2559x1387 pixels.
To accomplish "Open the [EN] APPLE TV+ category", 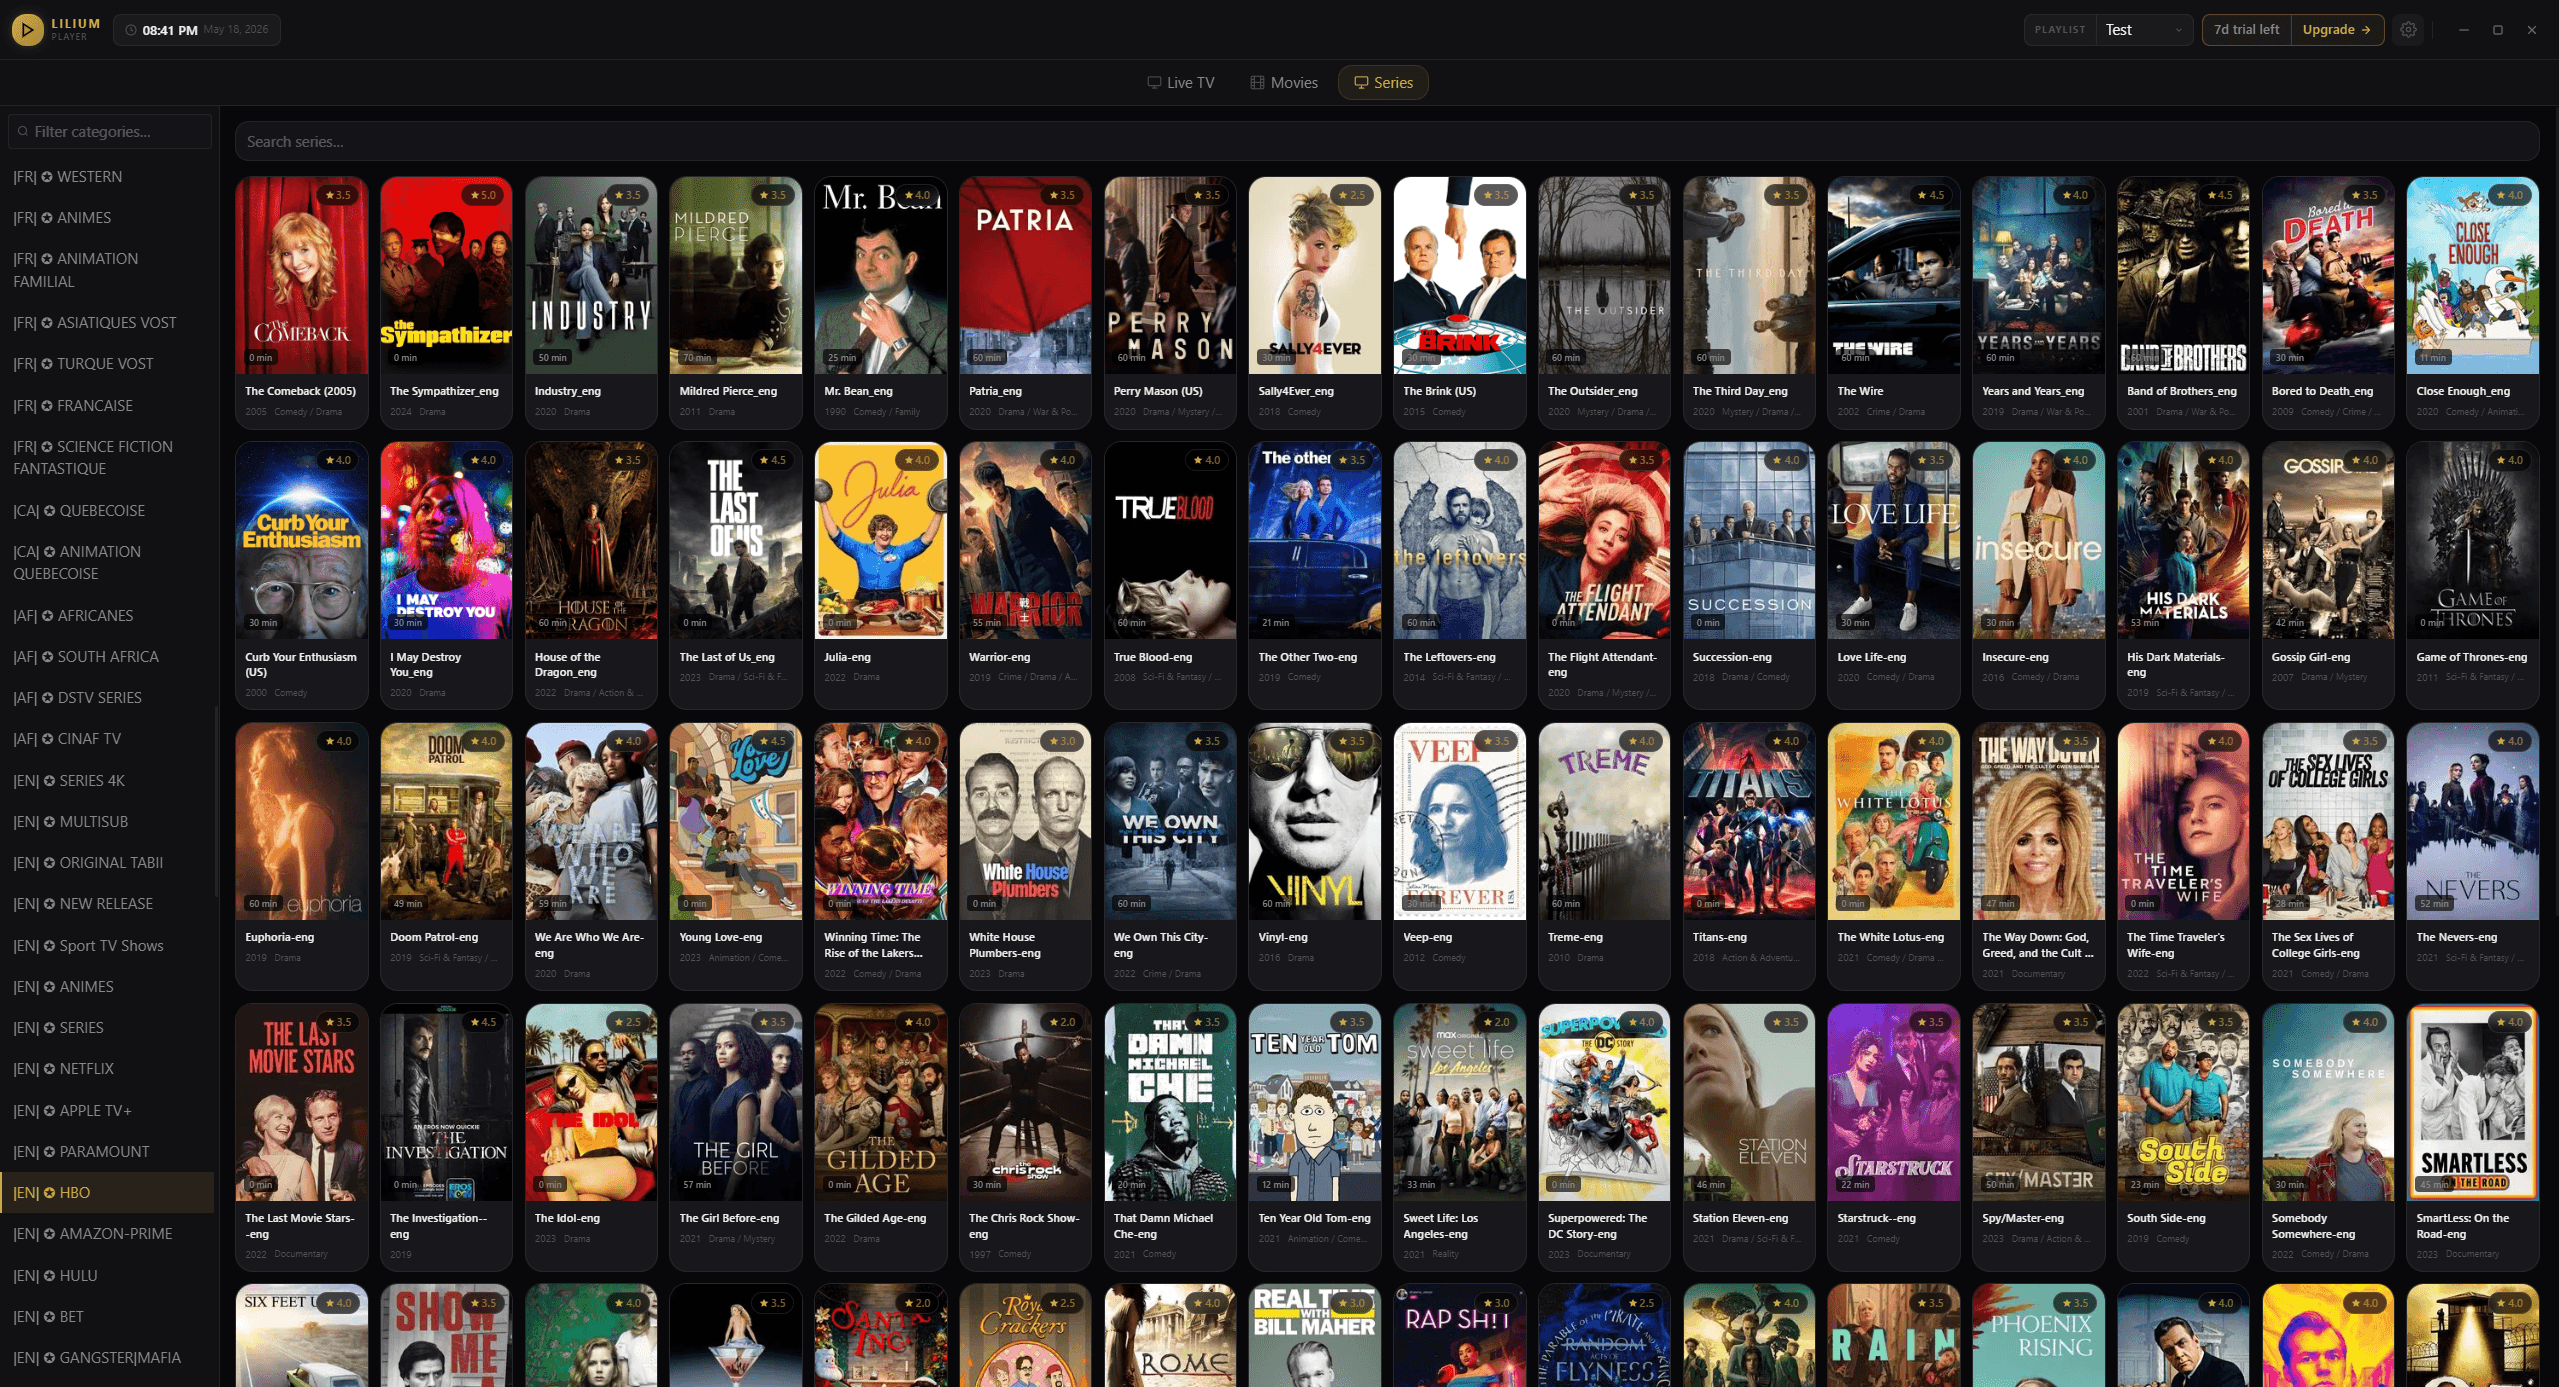I will tap(107, 1110).
